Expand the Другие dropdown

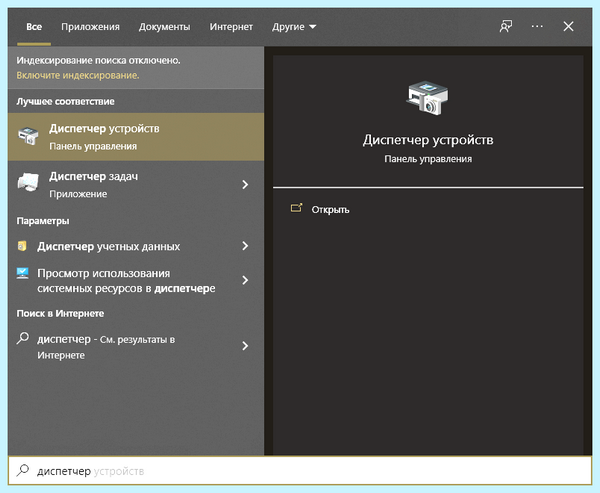coord(294,27)
